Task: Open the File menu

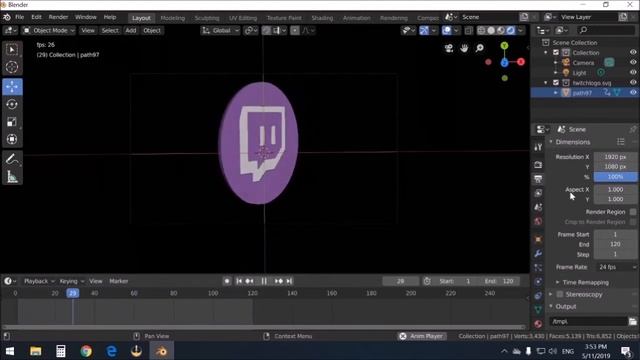Action: tap(20, 17)
